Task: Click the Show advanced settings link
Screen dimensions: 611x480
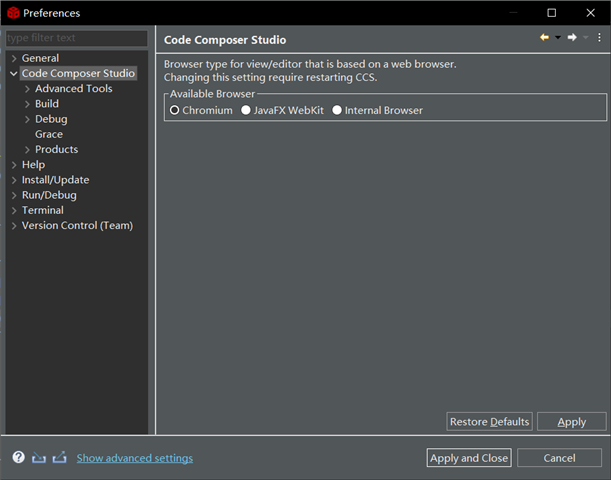Action: (x=135, y=458)
